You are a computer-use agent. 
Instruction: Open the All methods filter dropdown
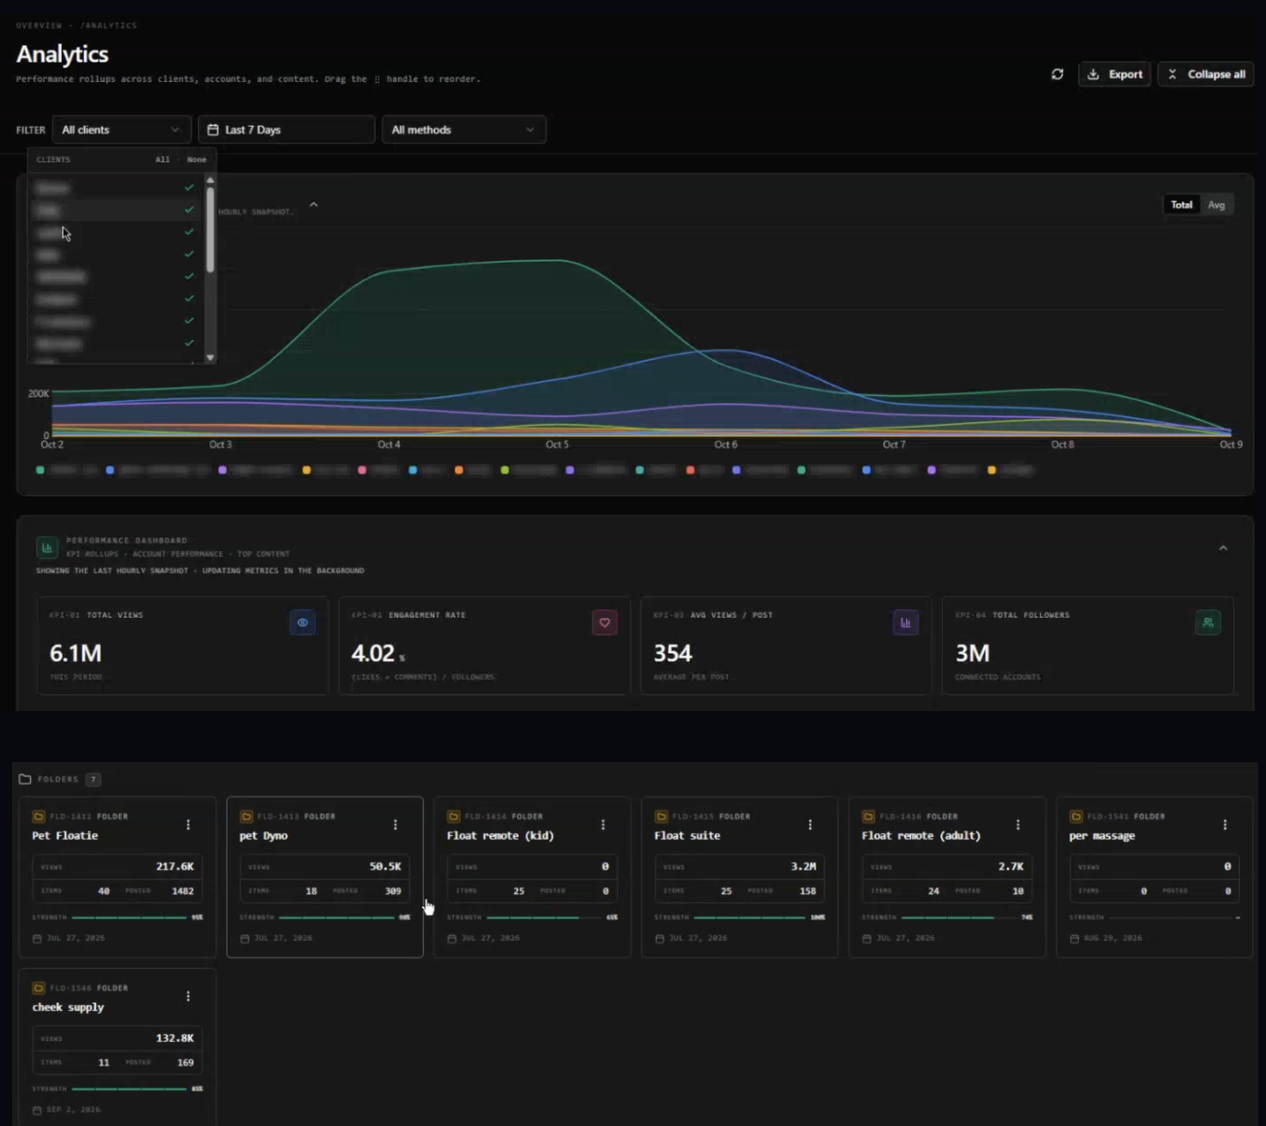464,130
